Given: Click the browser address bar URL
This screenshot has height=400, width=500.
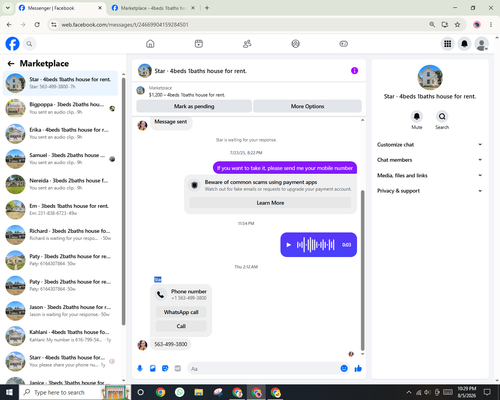Looking at the screenshot, I should [x=125, y=25].
